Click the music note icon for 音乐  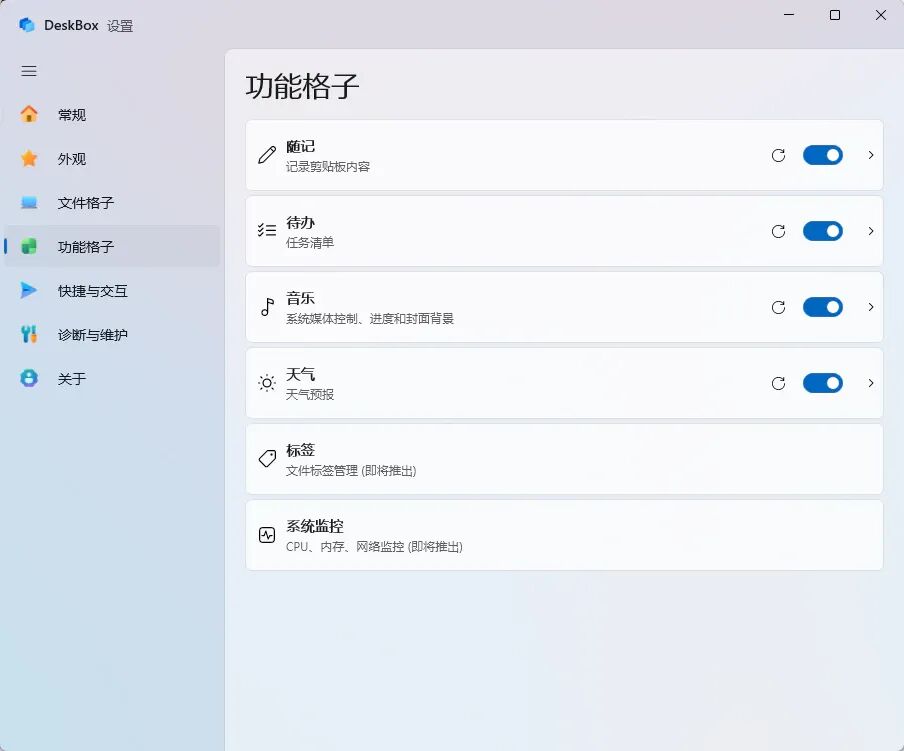click(x=267, y=307)
